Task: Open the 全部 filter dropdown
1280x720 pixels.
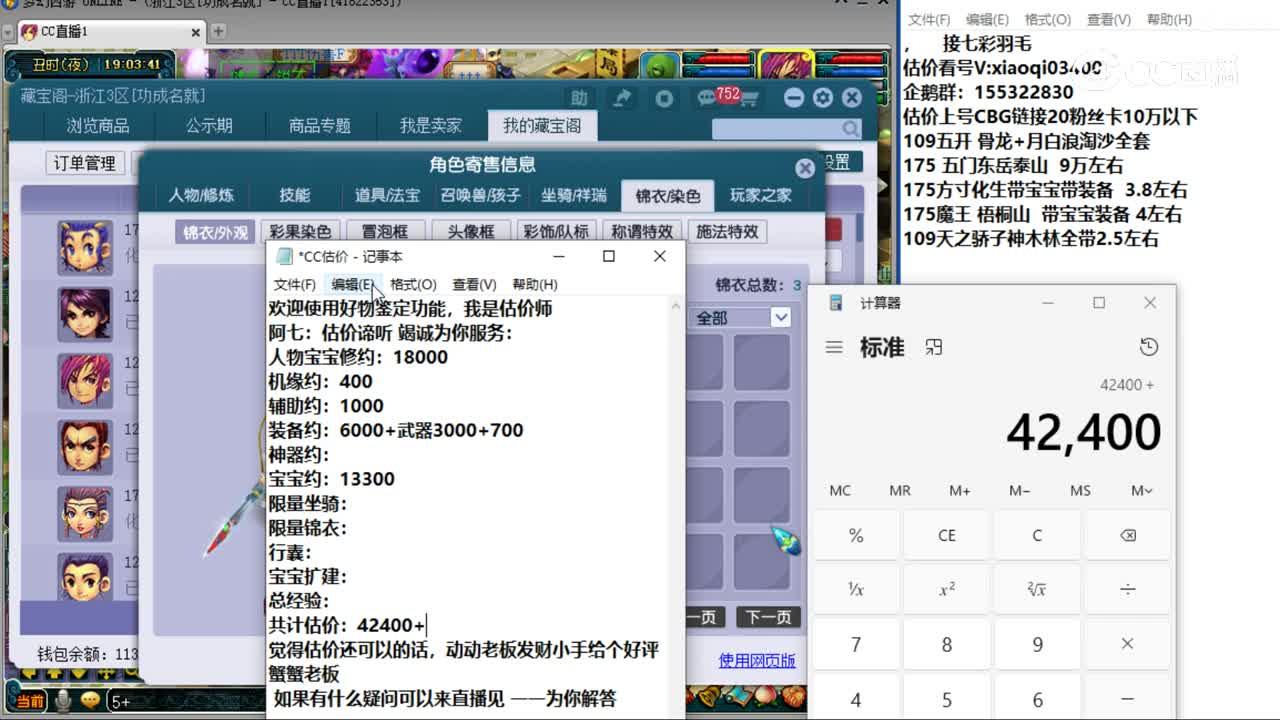Action: point(740,317)
